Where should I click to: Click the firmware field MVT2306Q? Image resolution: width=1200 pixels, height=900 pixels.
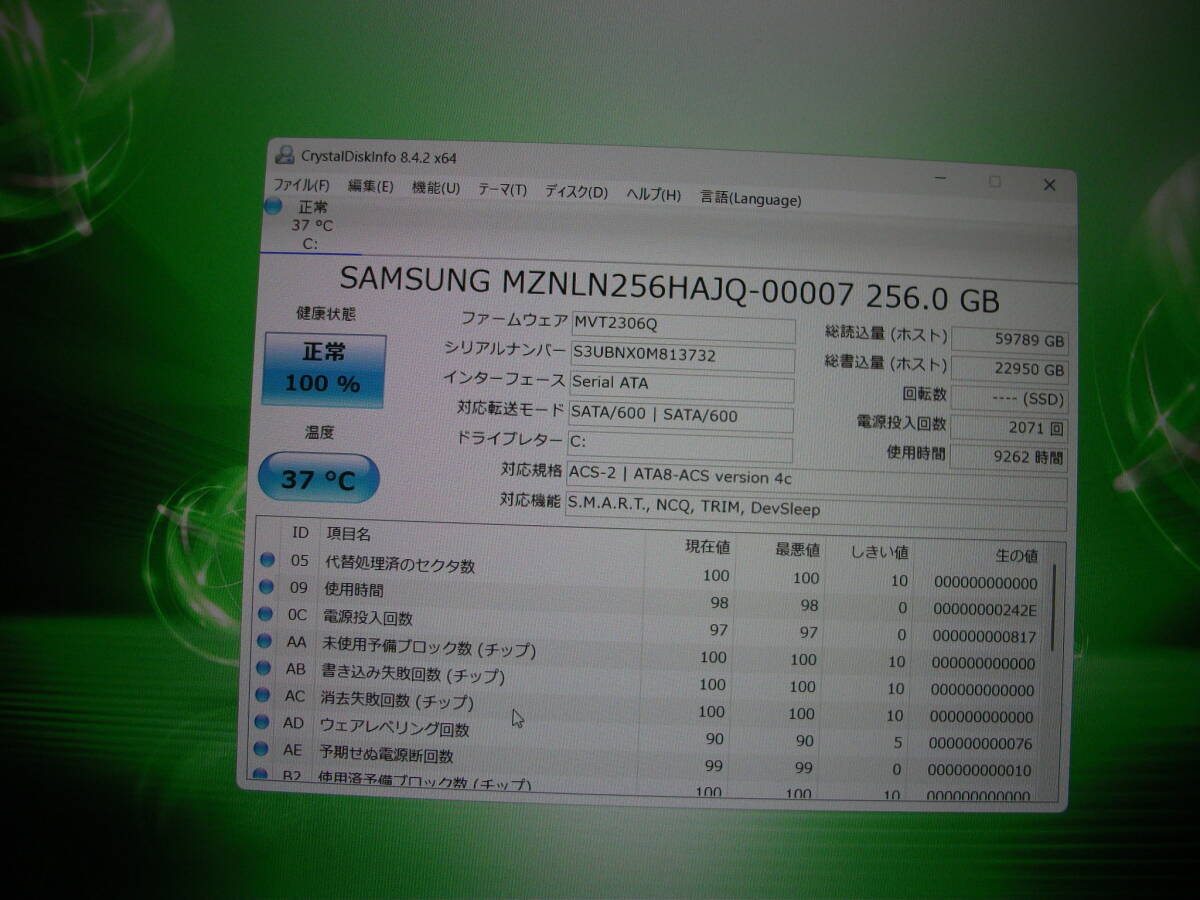[682, 326]
